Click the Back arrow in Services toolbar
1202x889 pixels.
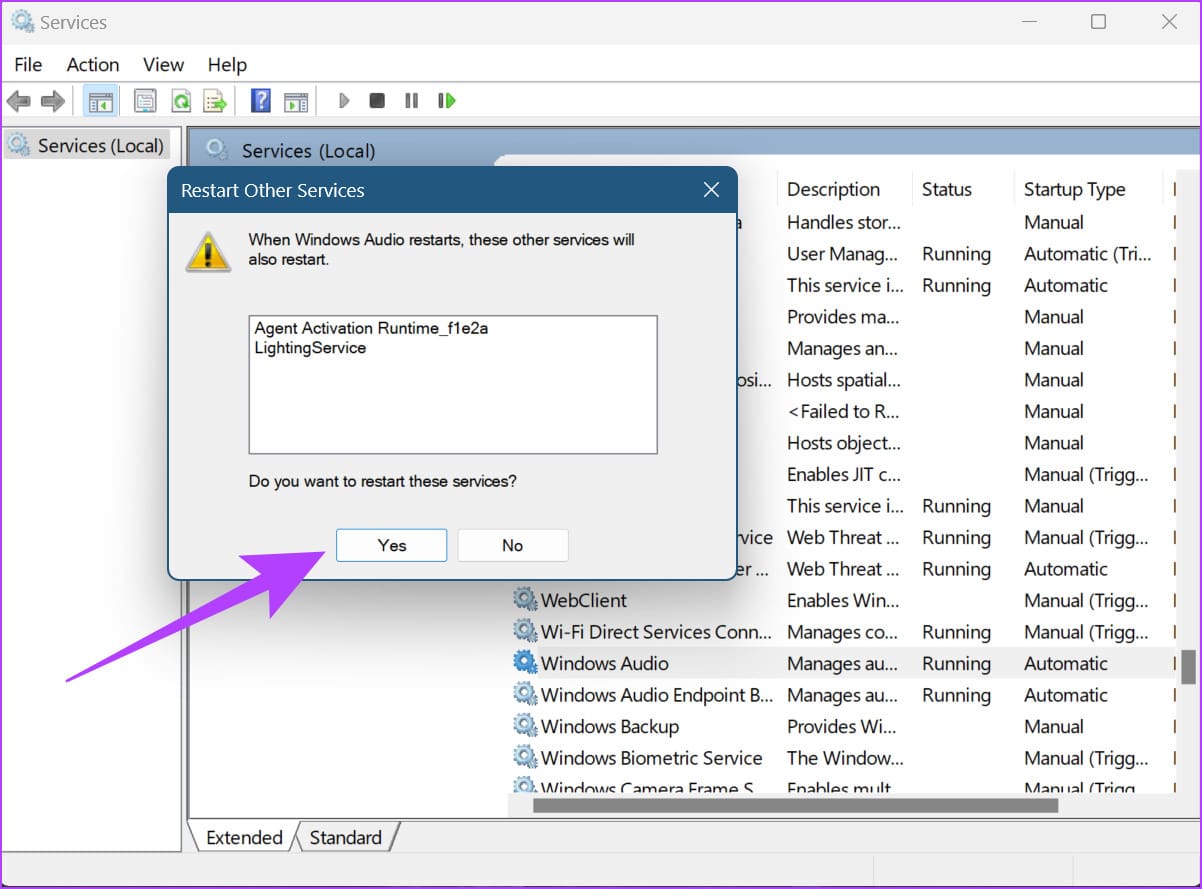19,101
